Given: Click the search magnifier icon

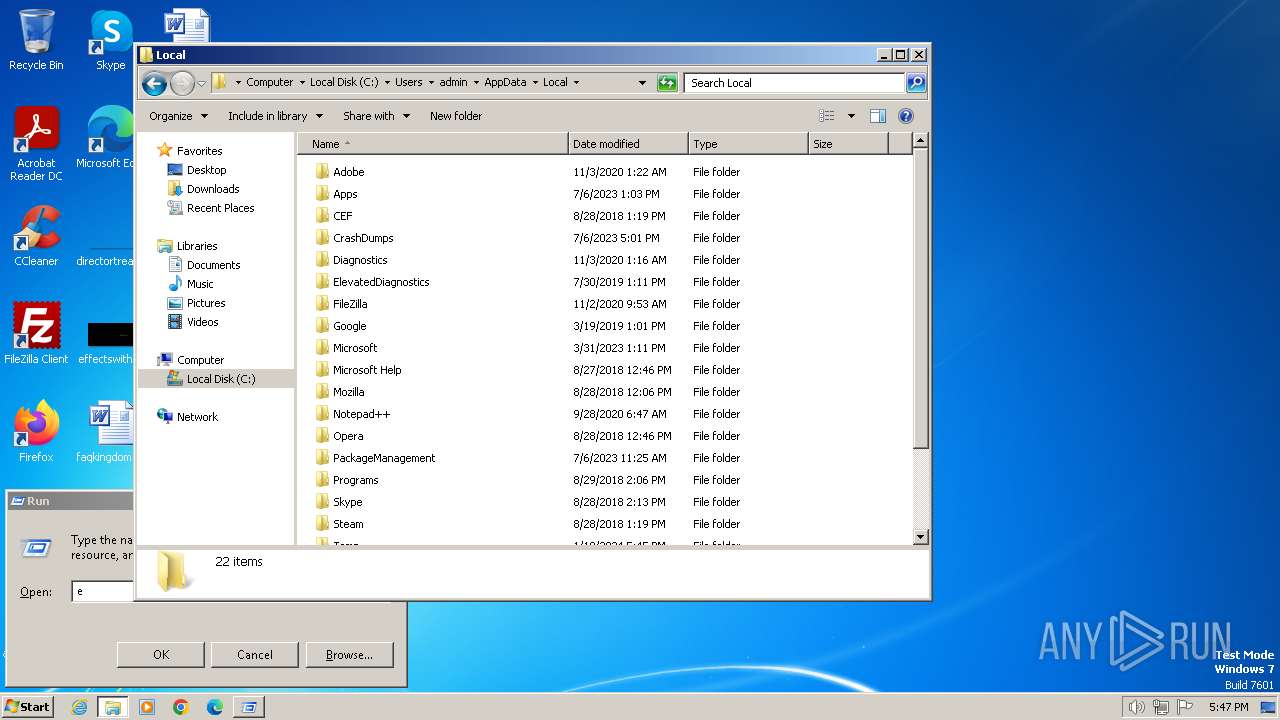Looking at the screenshot, I should [x=915, y=83].
